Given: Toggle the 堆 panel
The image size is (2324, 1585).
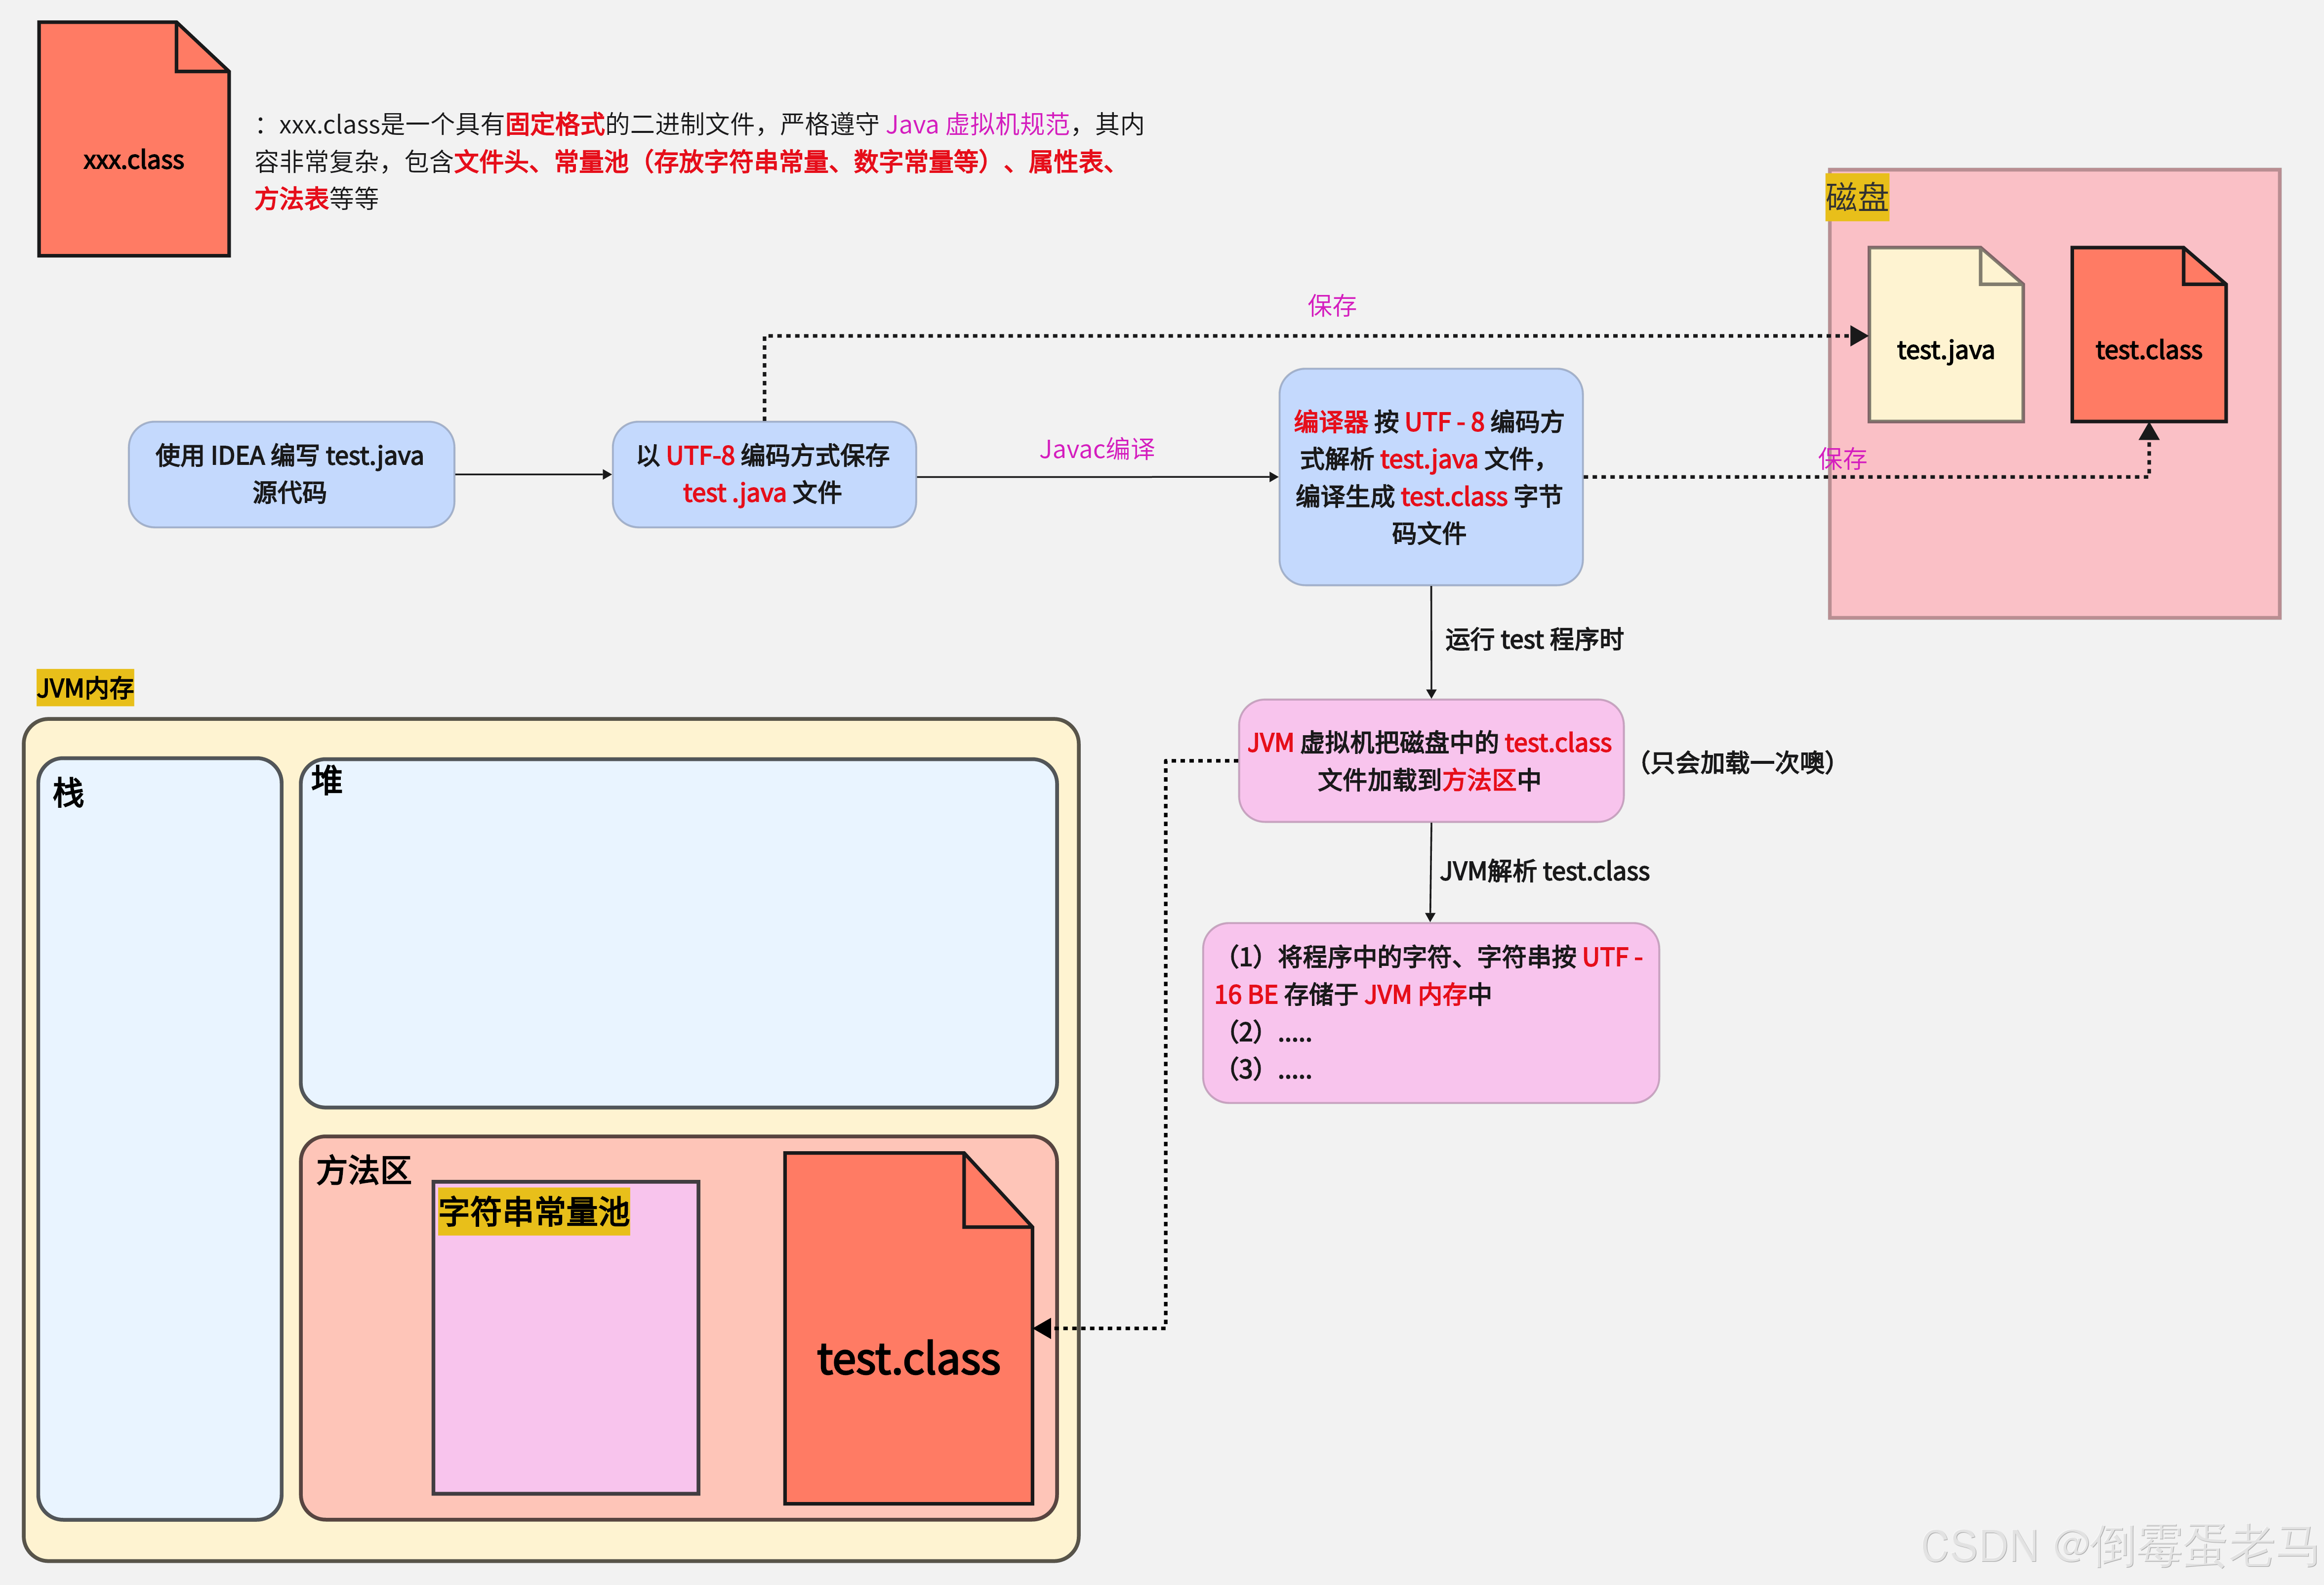Looking at the screenshot, I should [680, 930].
